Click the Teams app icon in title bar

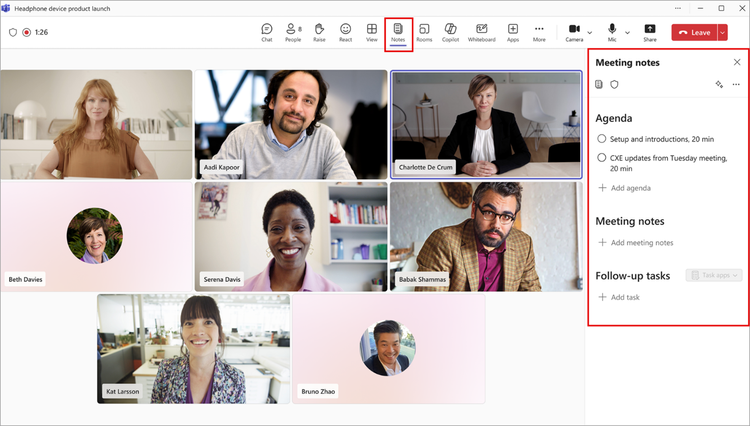(x=6, y=8)
